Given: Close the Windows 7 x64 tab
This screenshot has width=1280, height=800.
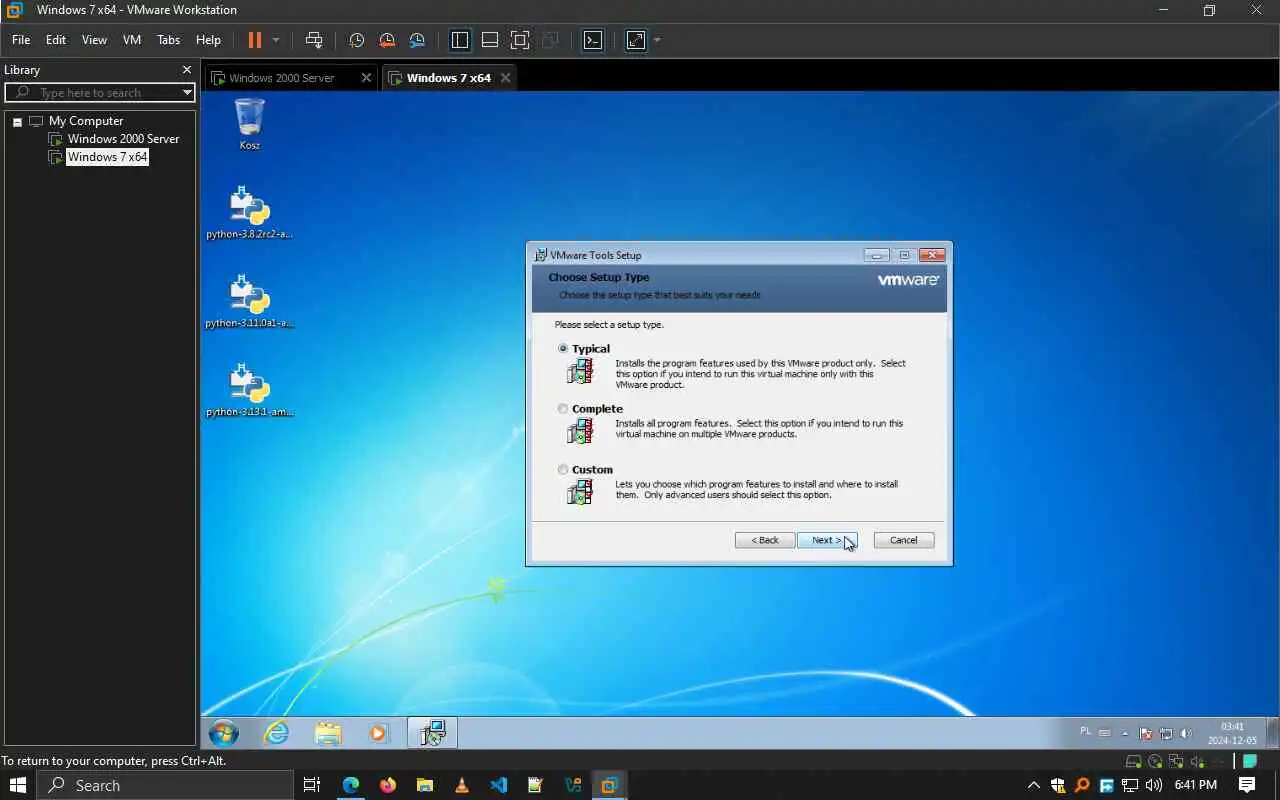Looking at the screenshot, I should pyautogui.click(x=505, y=78).
